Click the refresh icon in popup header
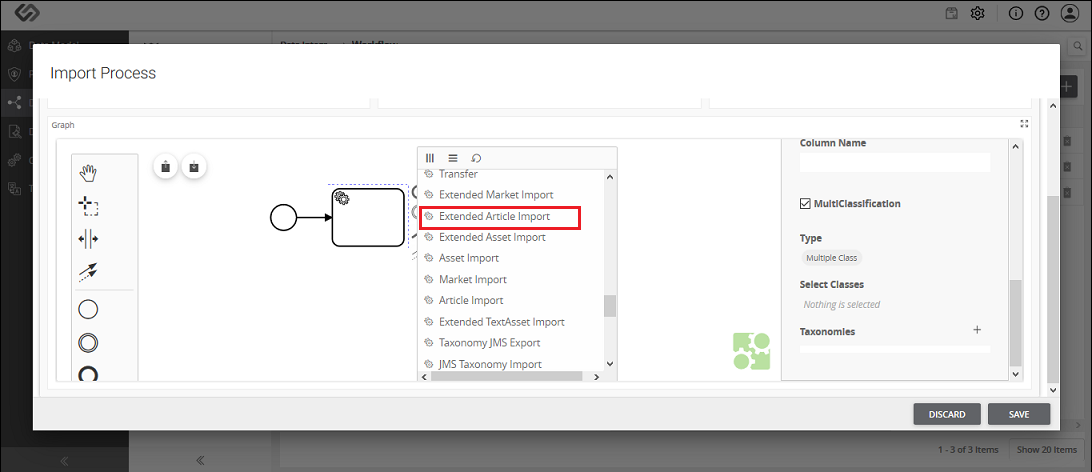The height and width of the screenshot is (472, 1092). [x=476, y=158]
